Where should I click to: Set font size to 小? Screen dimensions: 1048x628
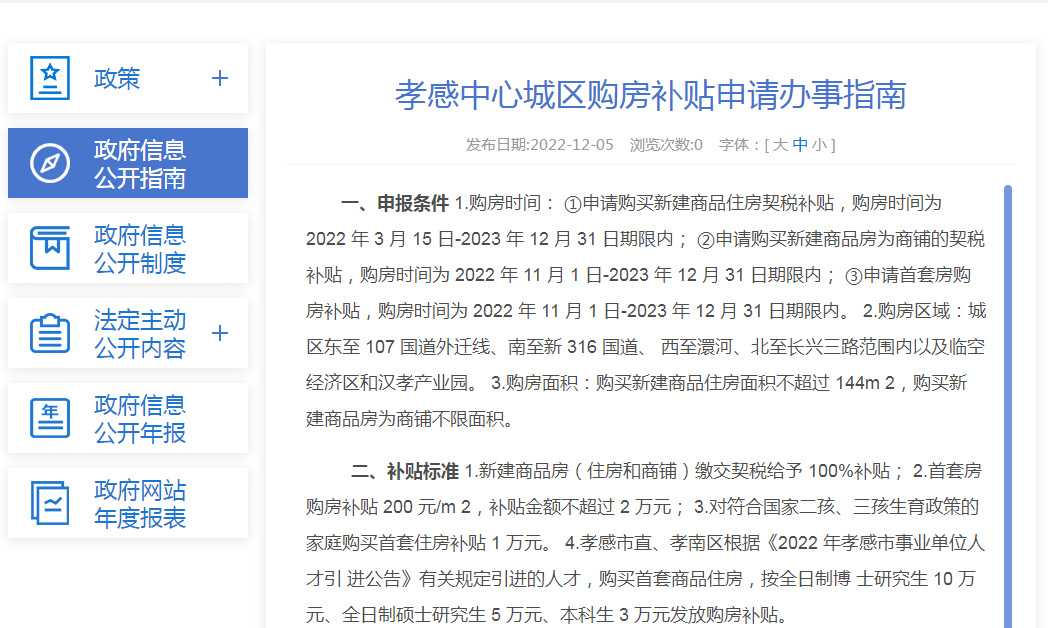point(819,145)
